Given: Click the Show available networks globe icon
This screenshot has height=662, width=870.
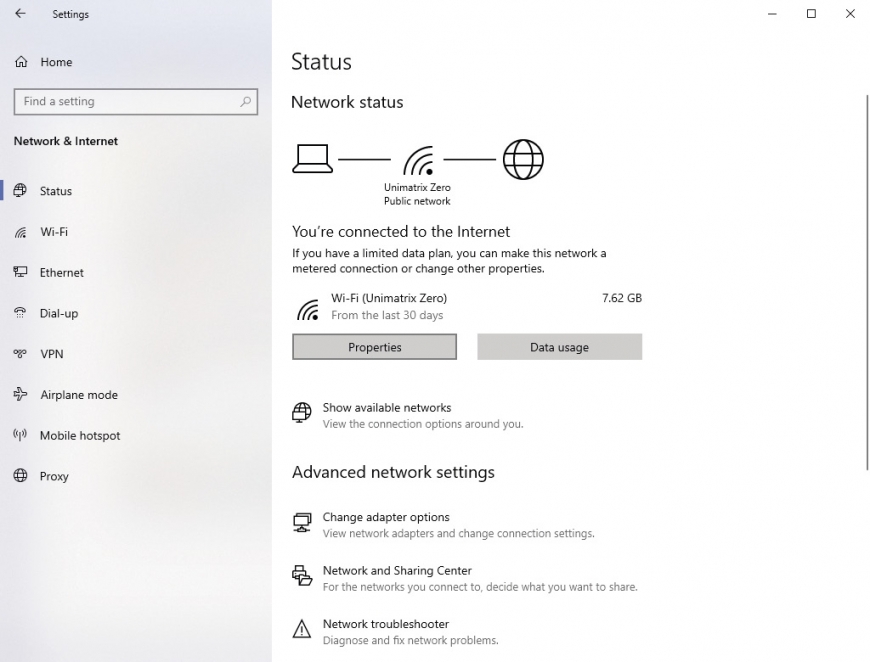Looking at the screenshot, I should click(302, 413).
